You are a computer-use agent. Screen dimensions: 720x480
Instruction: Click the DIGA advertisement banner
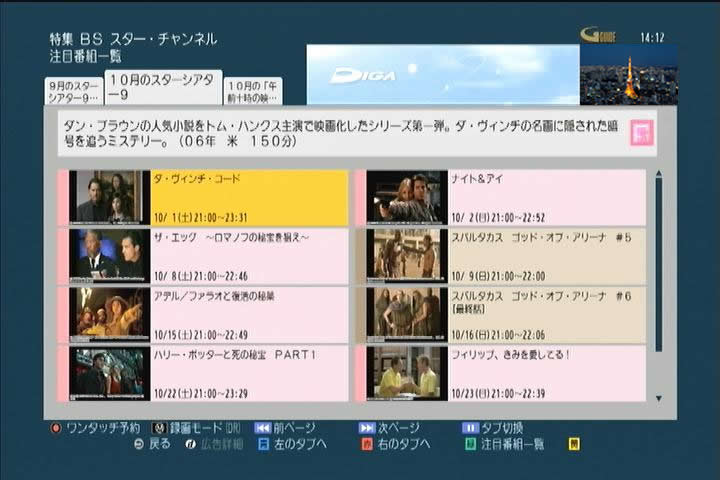pyautogui.click(x=442, y=75)
